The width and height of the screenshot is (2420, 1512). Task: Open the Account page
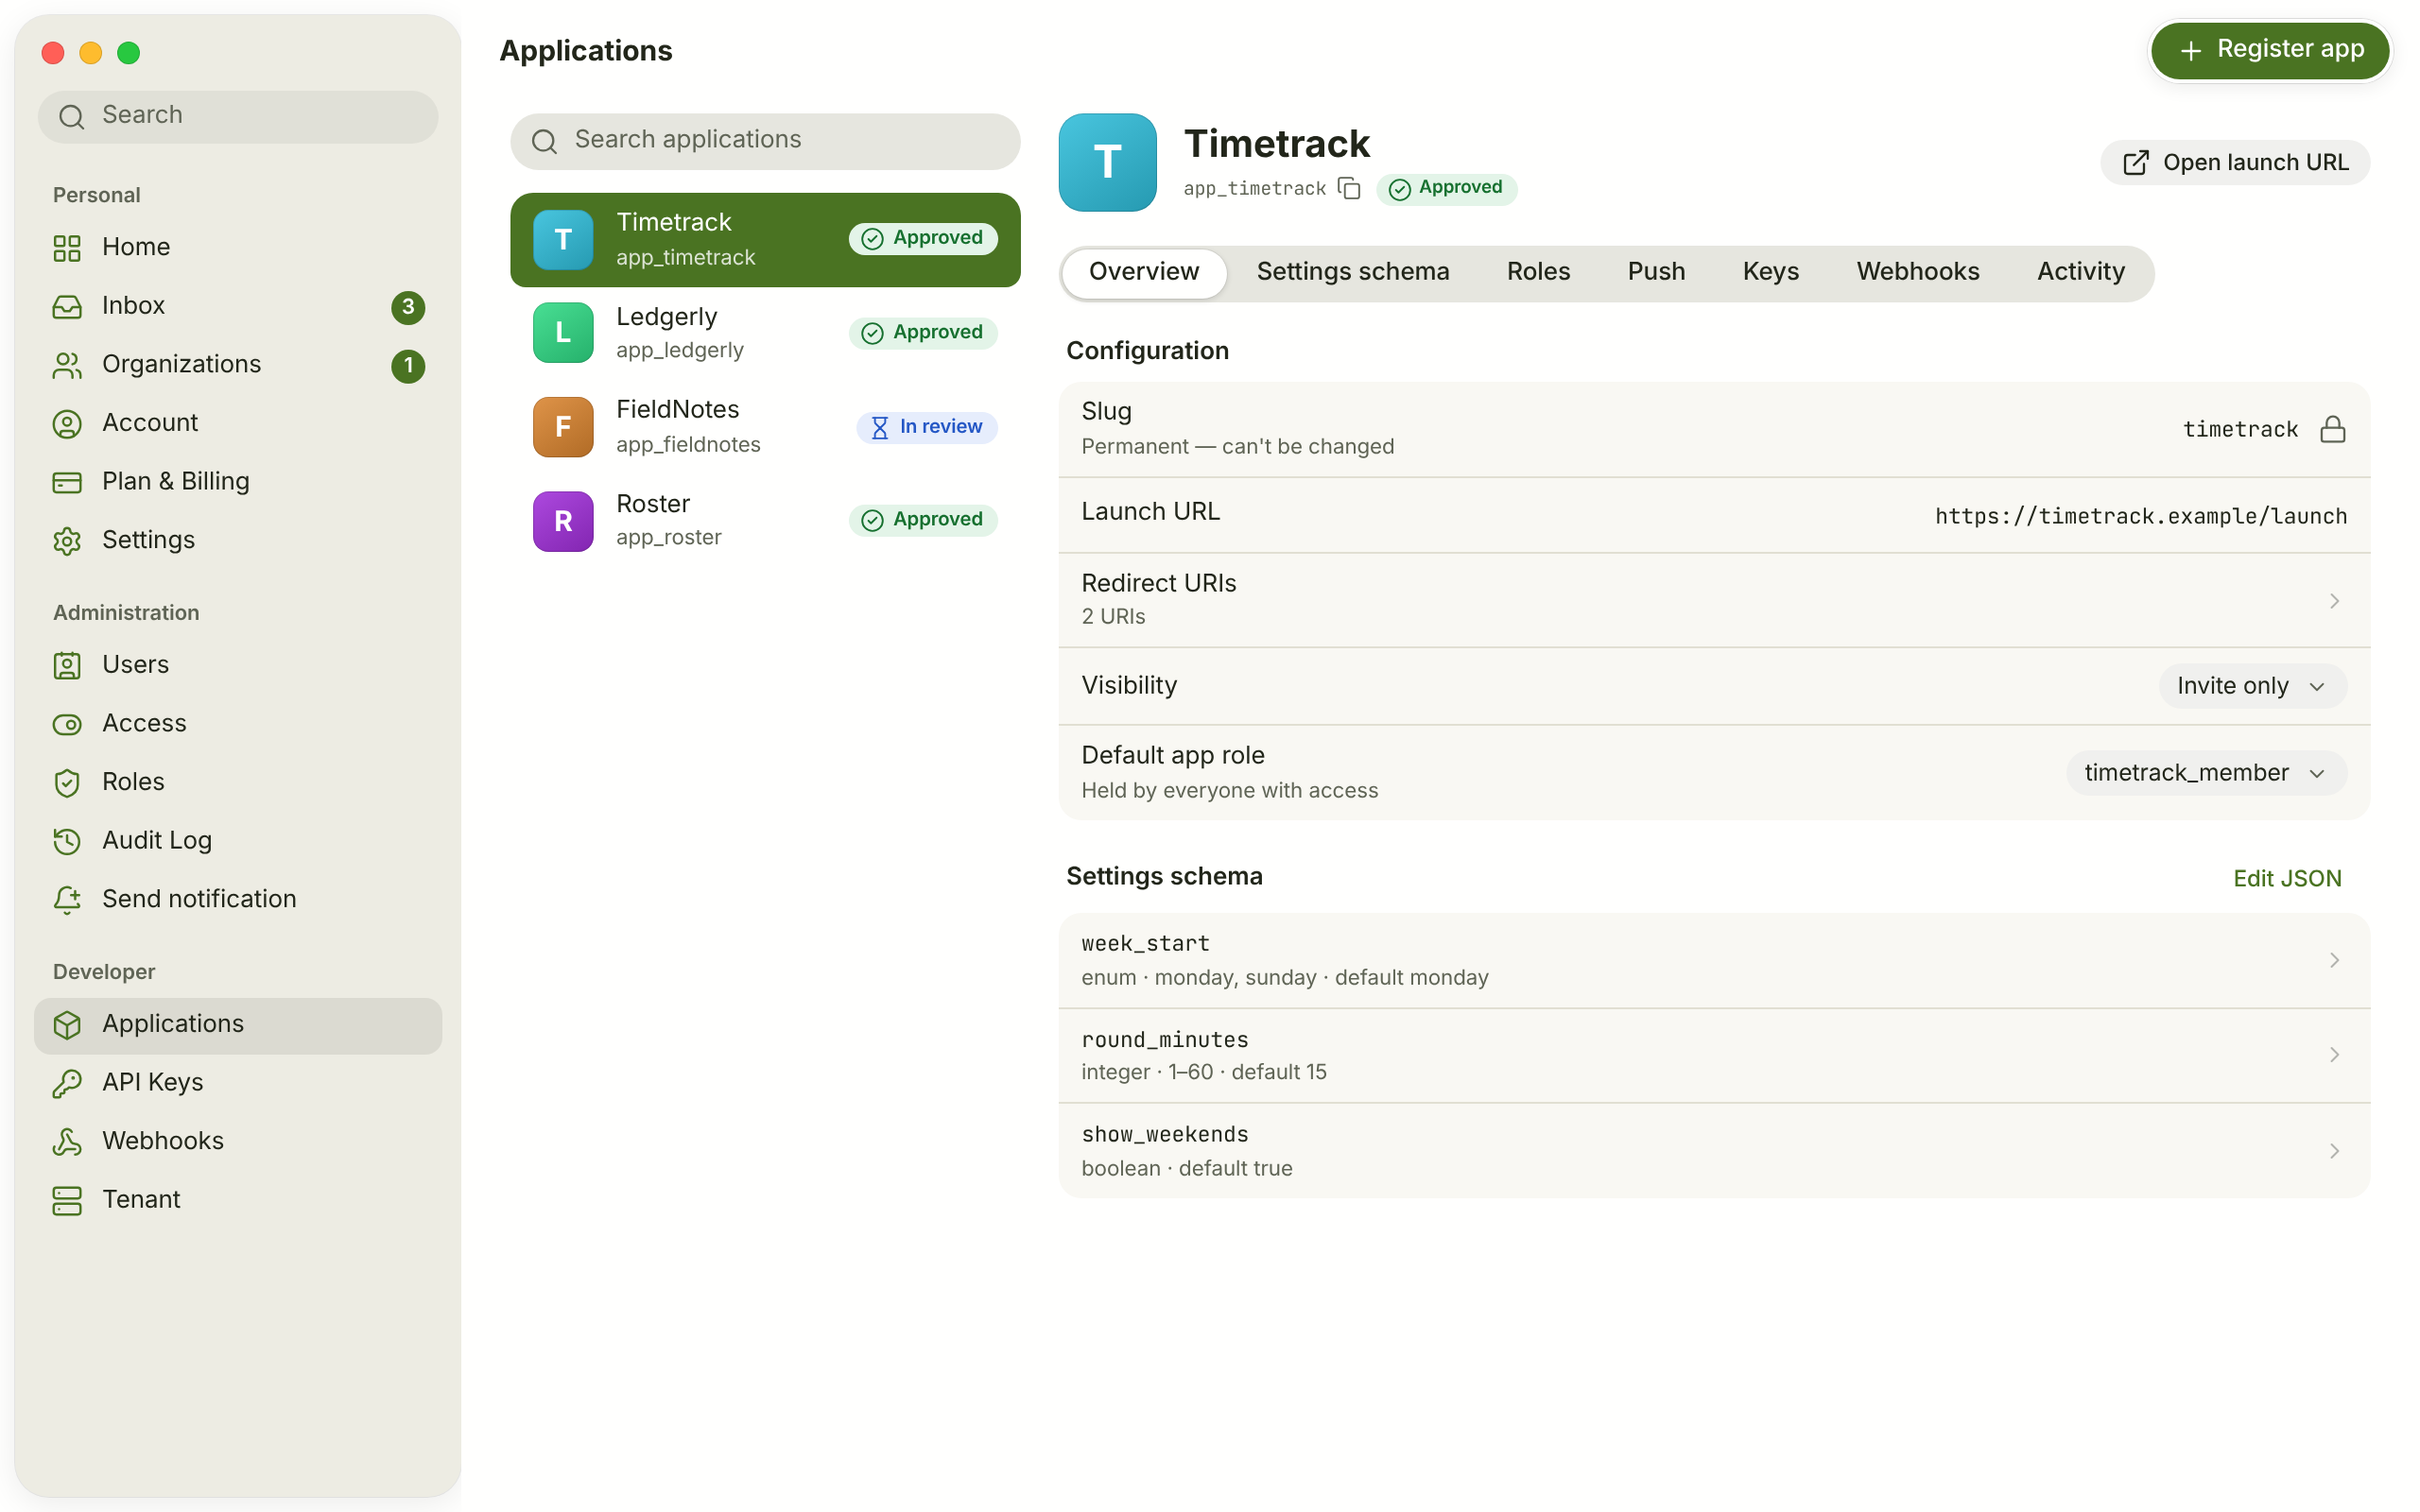pyautogui.click(x=238, y=423)
